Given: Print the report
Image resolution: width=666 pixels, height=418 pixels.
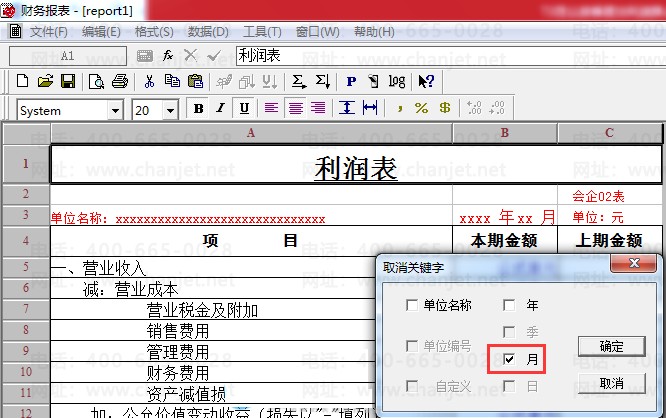Looking at the screenshot, I should [x=120, y=81].
